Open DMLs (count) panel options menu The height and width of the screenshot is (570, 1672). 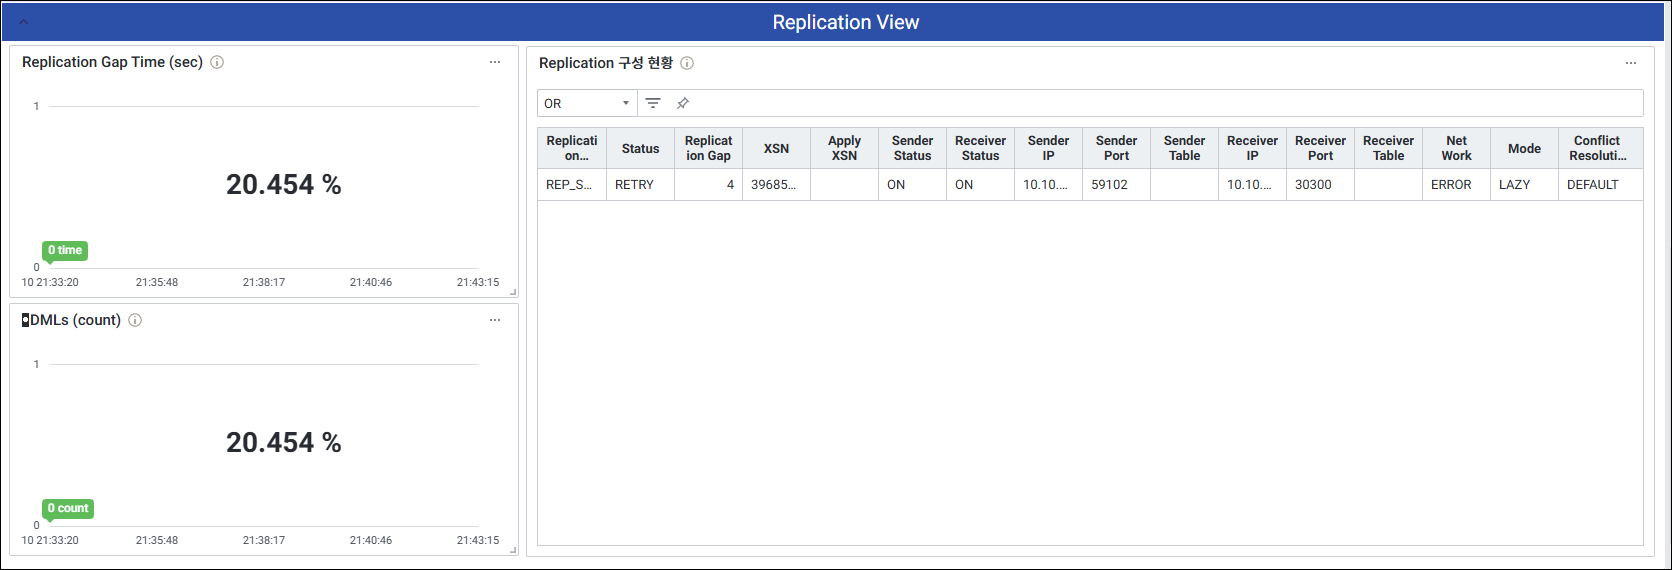495,320
